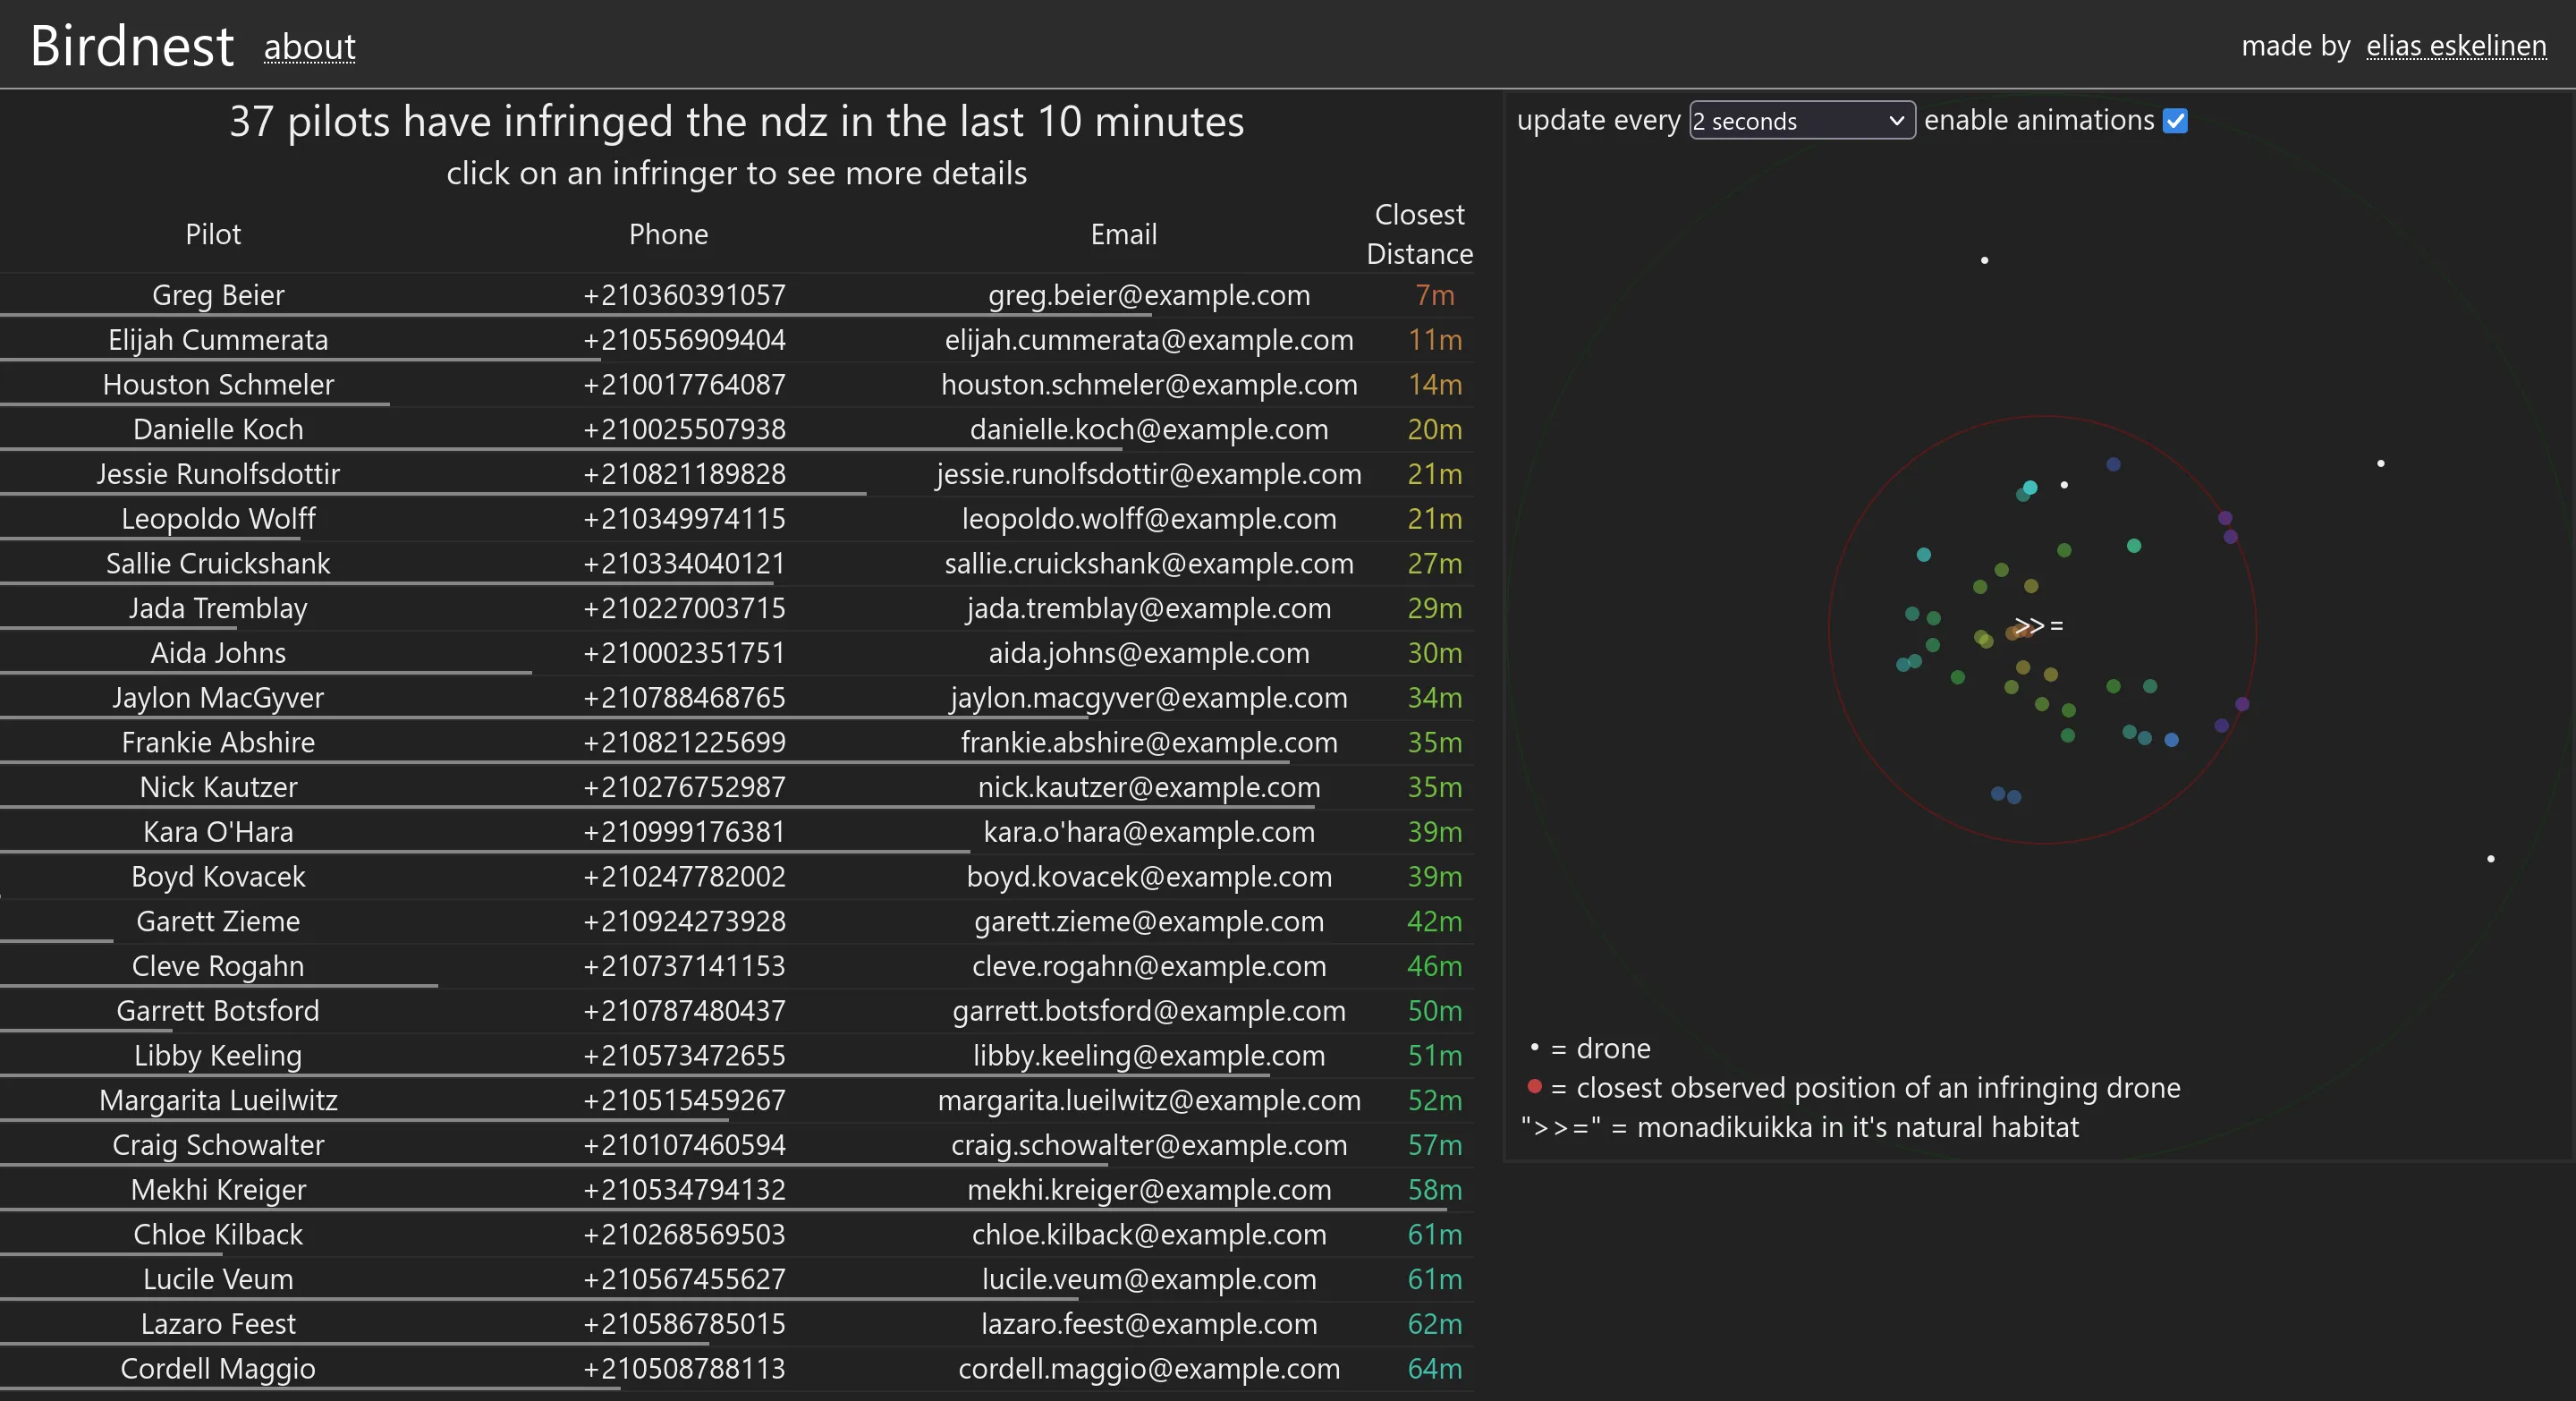Viewport: 2576px width, 1401px height.
Task: Select pilot Cordell Maggio
Action: [x=218, y=1368]
